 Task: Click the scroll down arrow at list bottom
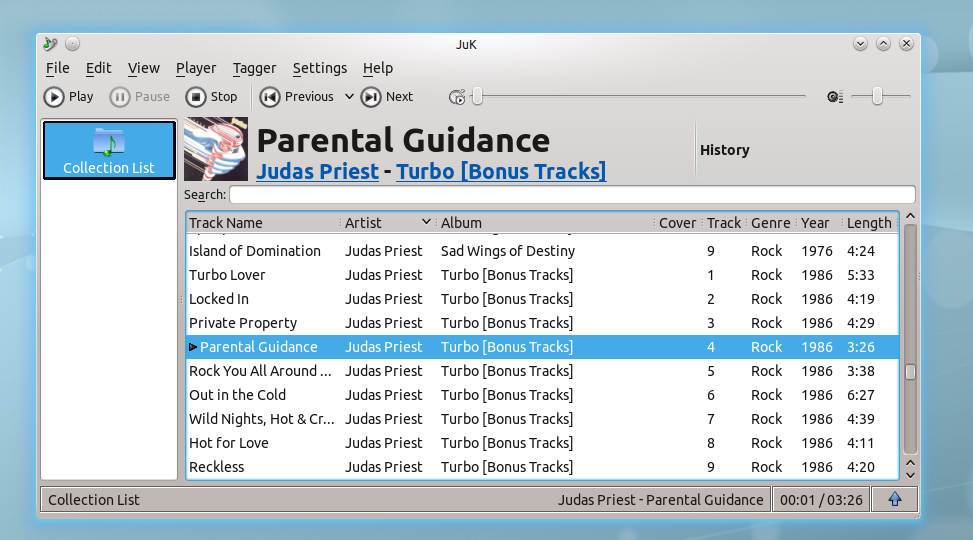click(x=910, y=475)
